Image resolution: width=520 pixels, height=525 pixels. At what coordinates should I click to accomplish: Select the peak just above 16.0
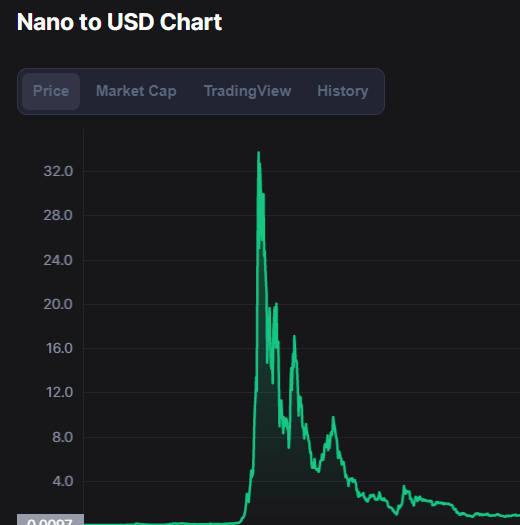coord(294,336)
